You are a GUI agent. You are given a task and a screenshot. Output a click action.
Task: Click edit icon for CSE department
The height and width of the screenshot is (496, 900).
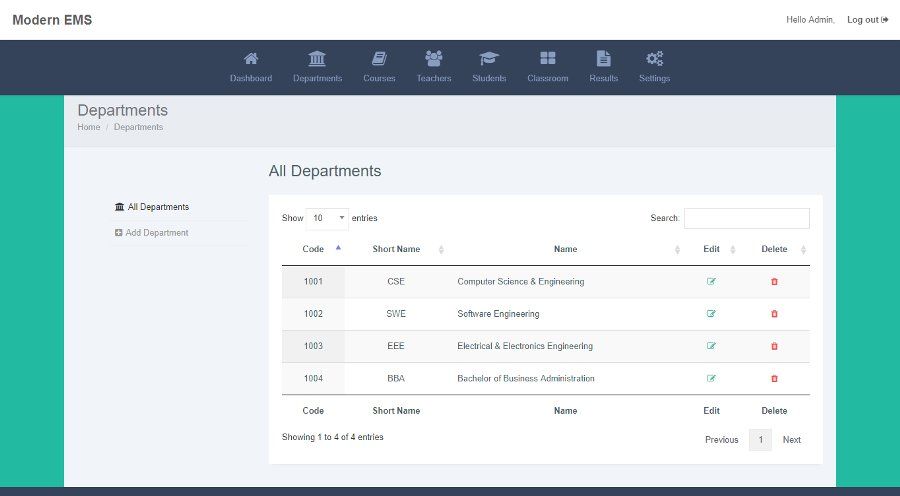[x=711, y=282]
